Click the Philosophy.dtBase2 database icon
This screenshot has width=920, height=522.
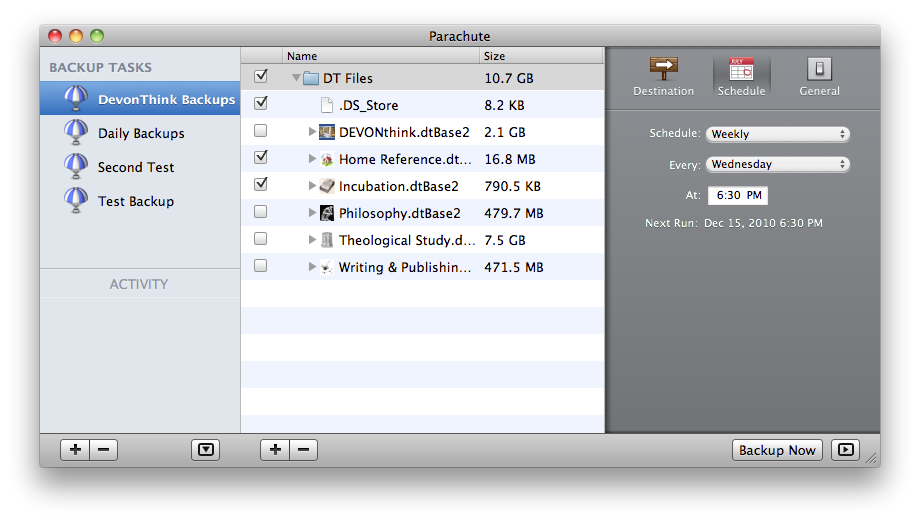point(327,213)
